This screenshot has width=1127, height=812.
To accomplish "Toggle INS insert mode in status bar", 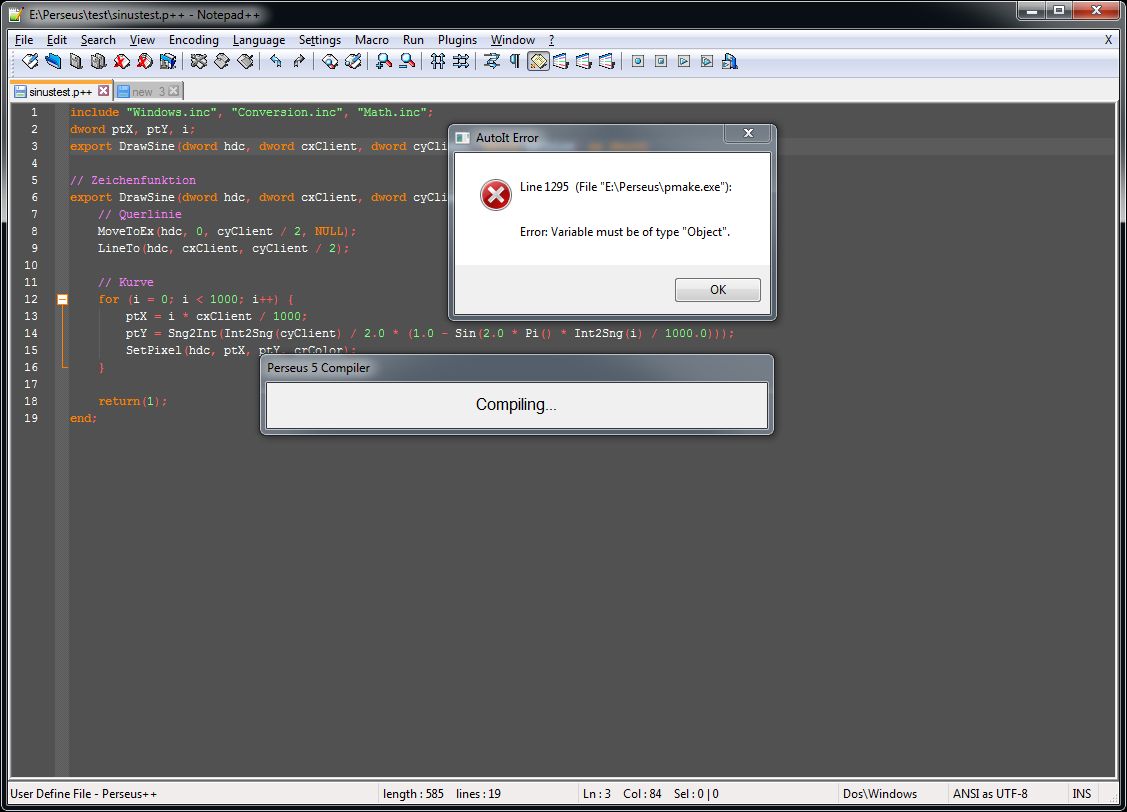I will tap(1082, 794).
